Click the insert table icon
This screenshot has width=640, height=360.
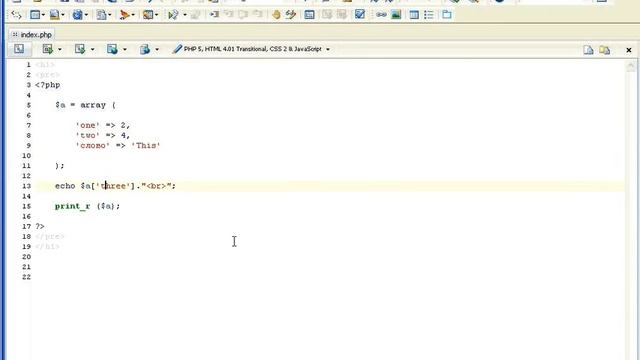click(x=414, y=15)
